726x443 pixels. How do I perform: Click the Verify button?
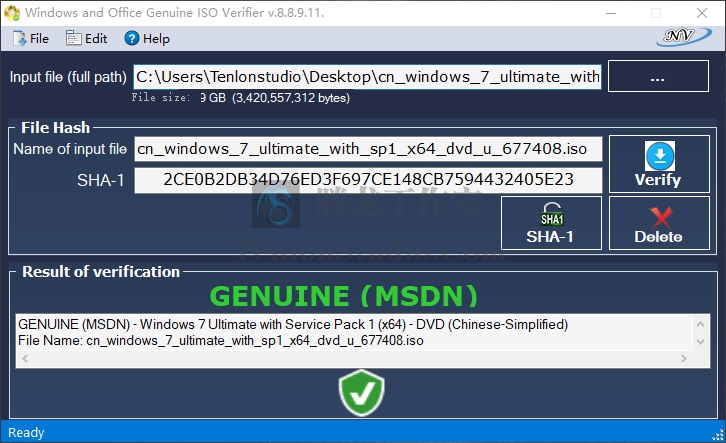(x=659, y=164)
